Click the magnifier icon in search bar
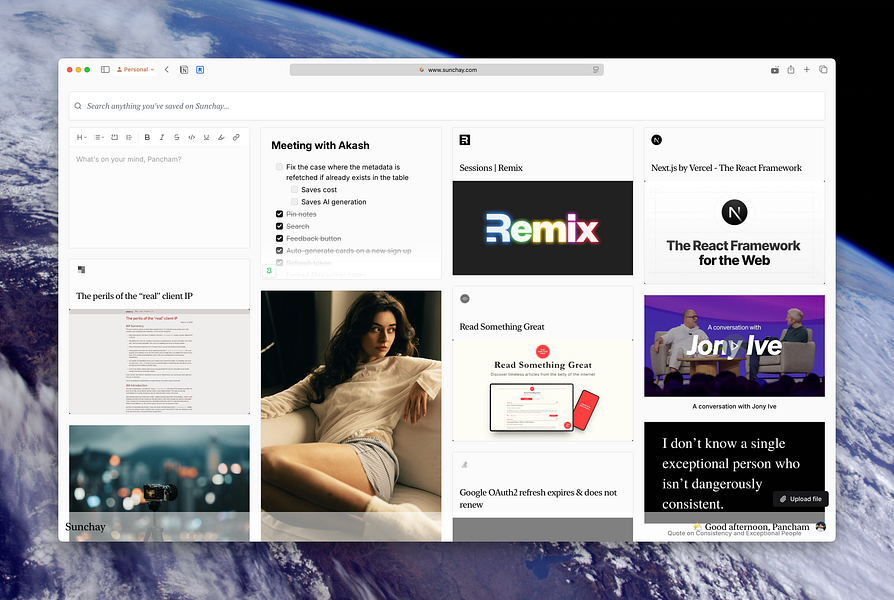This screenshot has width=894, height=600. (78, 106)
